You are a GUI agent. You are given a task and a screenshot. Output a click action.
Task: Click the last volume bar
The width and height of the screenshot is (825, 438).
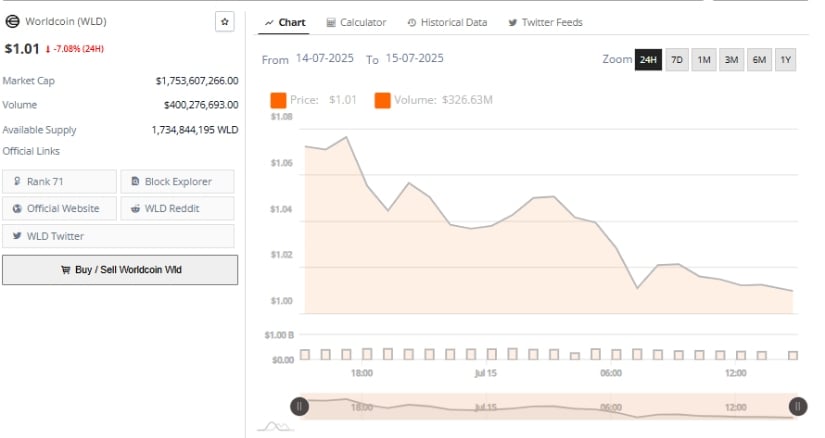point(793,356)
